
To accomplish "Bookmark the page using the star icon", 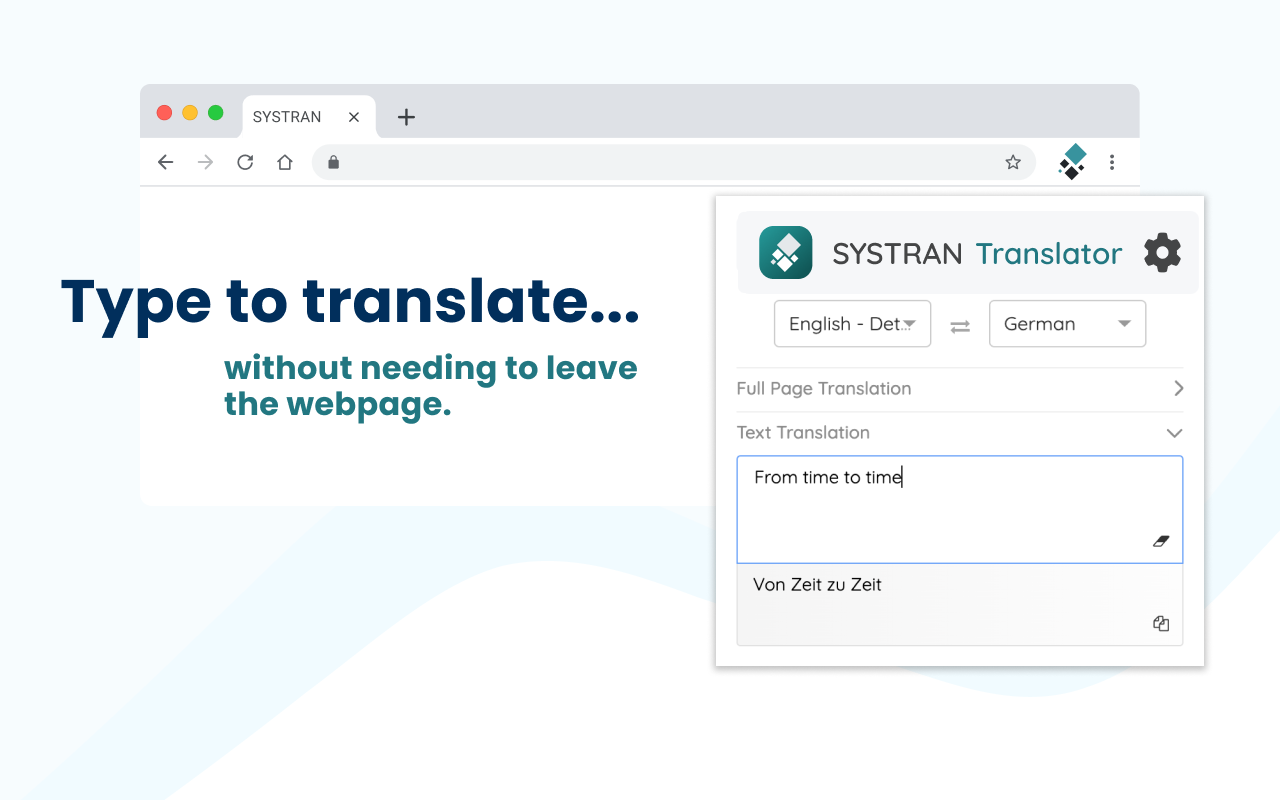I will tap(1012, 161).
